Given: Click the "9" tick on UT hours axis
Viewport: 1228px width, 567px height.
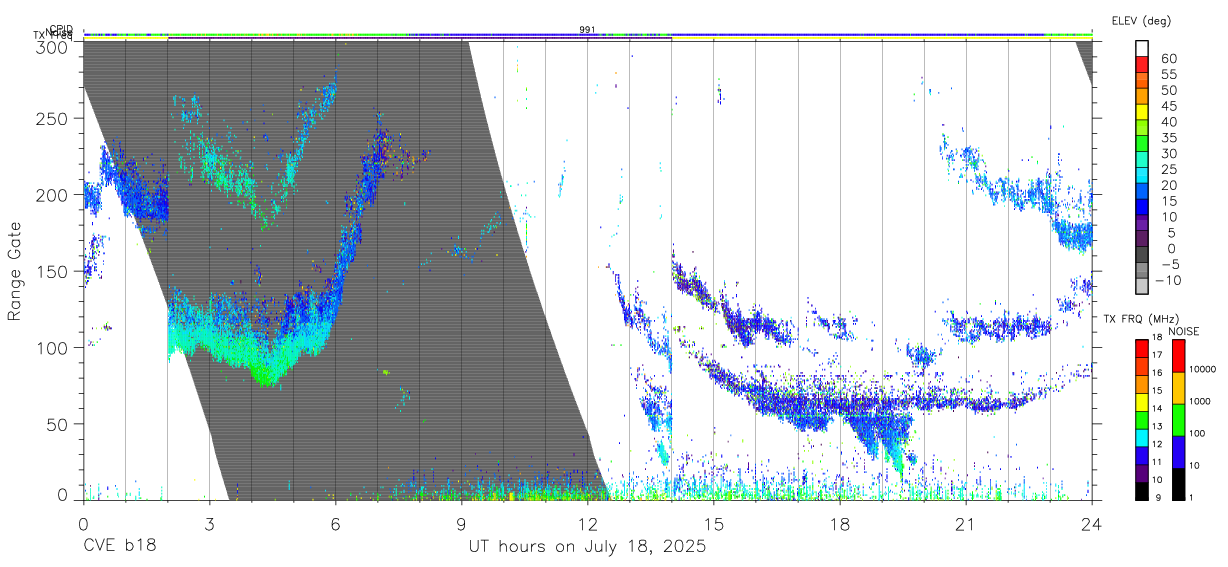Looking at the screenshot, I should click(x=461, y=524).
